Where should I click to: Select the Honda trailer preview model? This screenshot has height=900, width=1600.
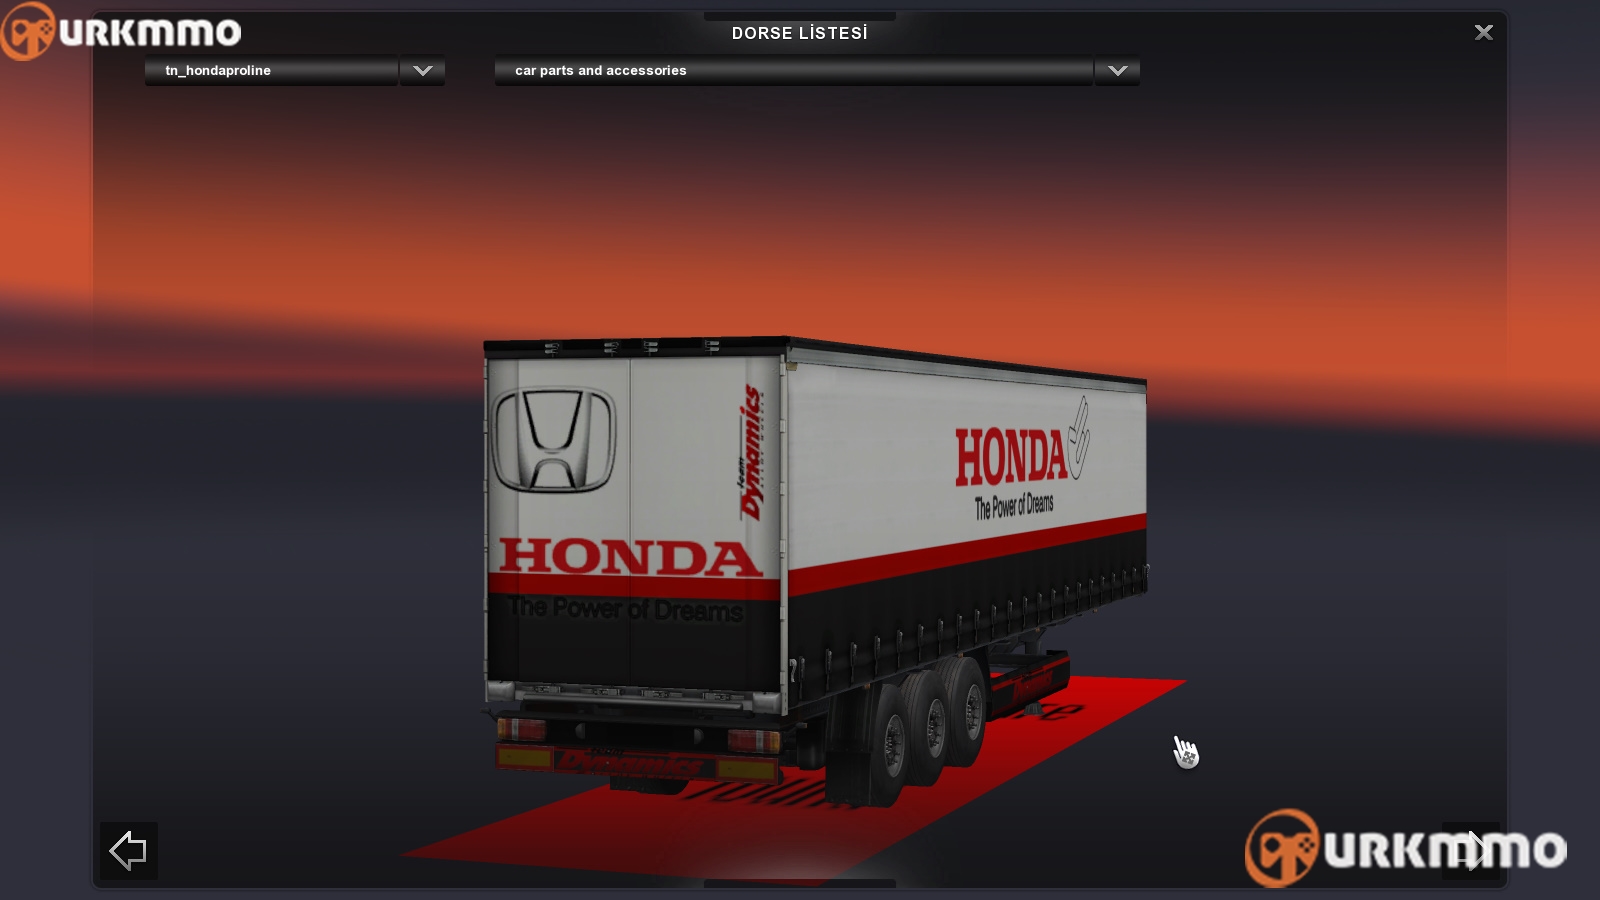click(x=815, y=572)
